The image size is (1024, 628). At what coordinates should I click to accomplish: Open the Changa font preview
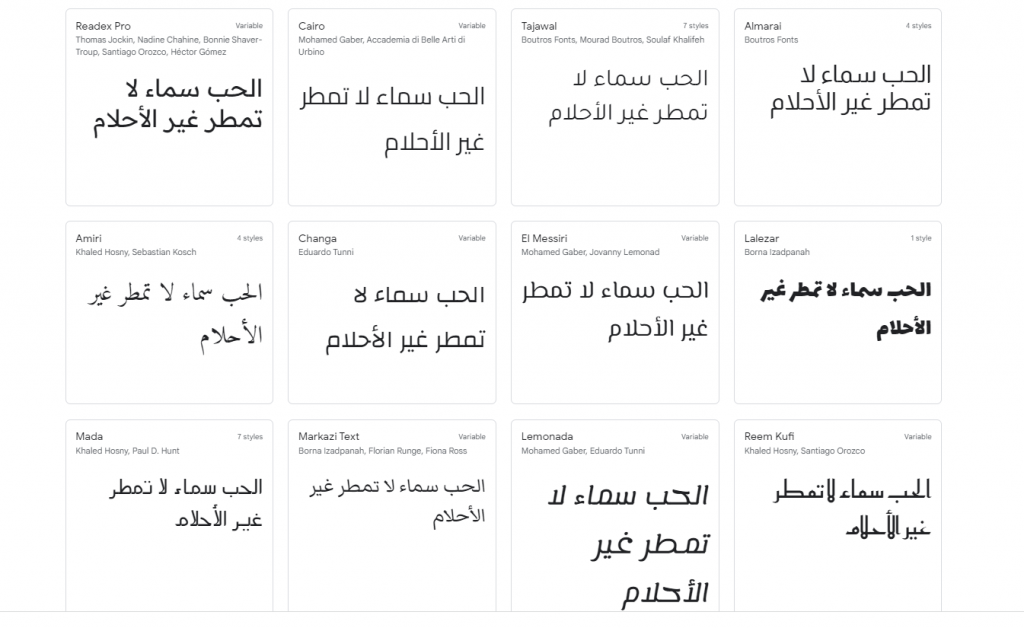pyautogui.click(x=406, y=317)
